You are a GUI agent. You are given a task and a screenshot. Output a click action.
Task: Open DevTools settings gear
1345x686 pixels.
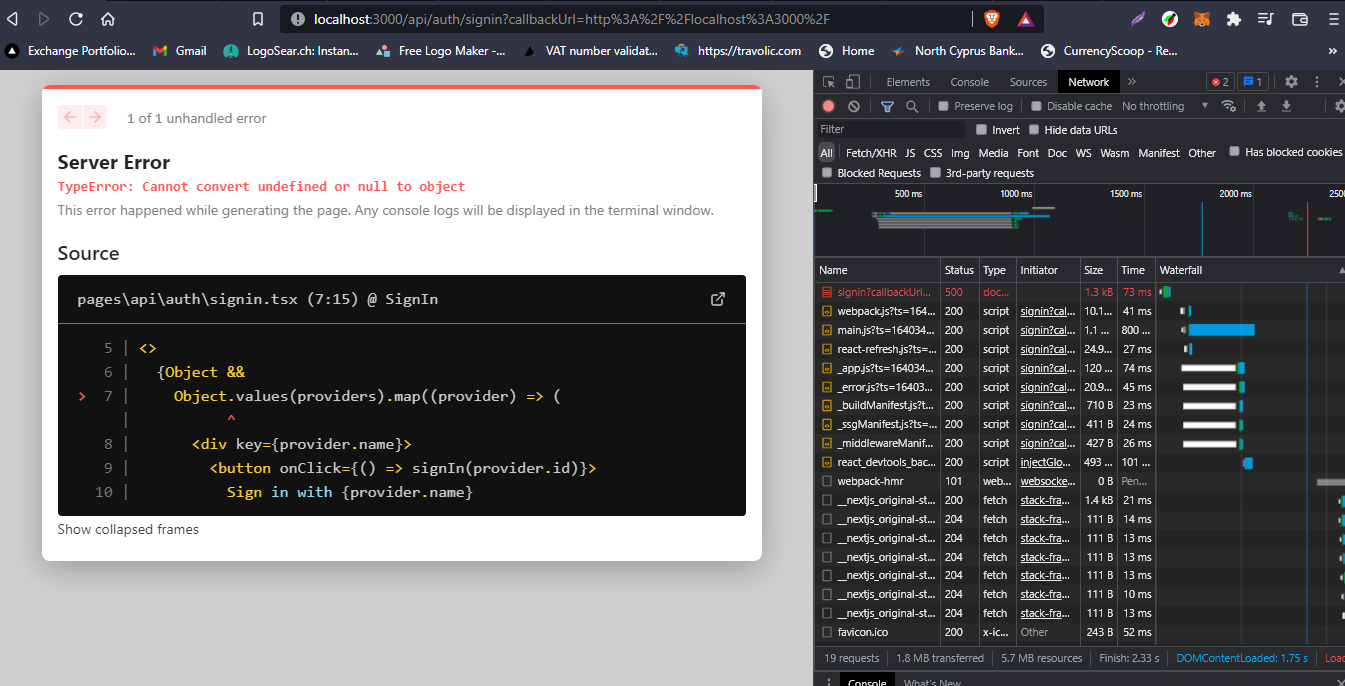1292,81
